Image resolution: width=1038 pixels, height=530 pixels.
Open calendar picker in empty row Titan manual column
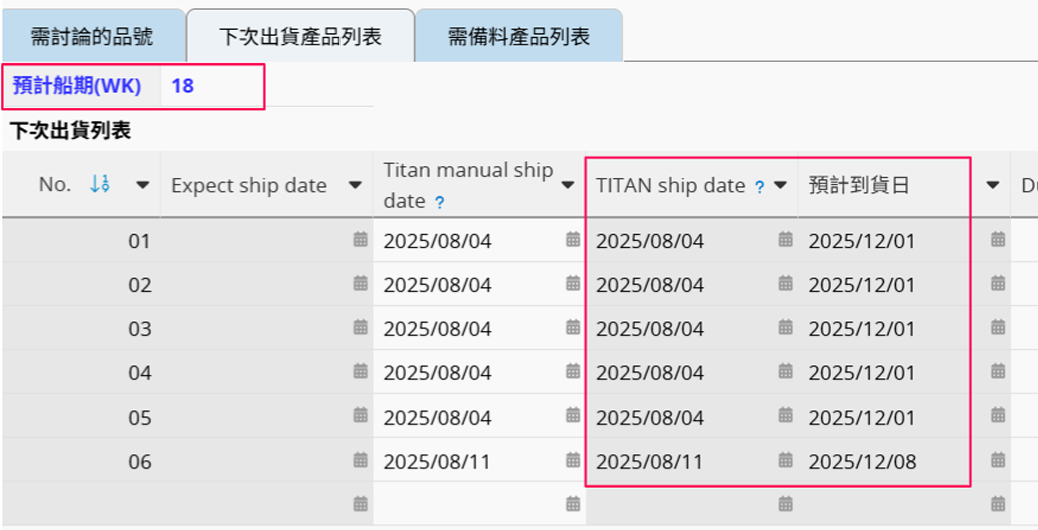pos(573,504)
